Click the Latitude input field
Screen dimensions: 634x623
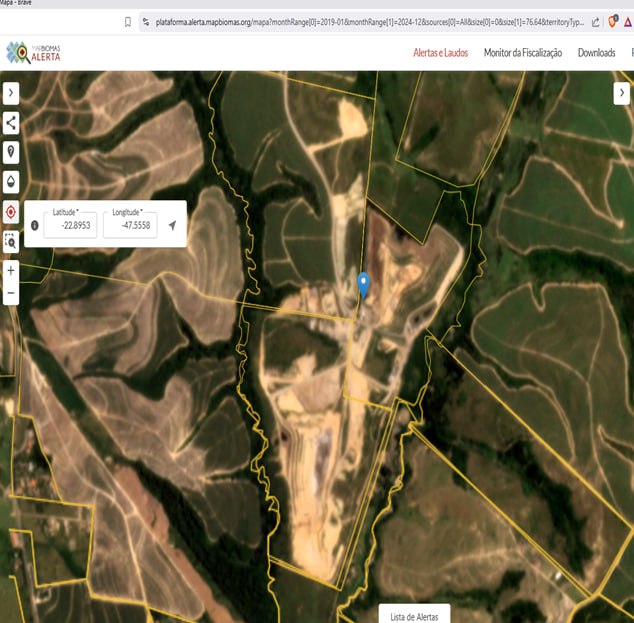(x=71, y=226)
